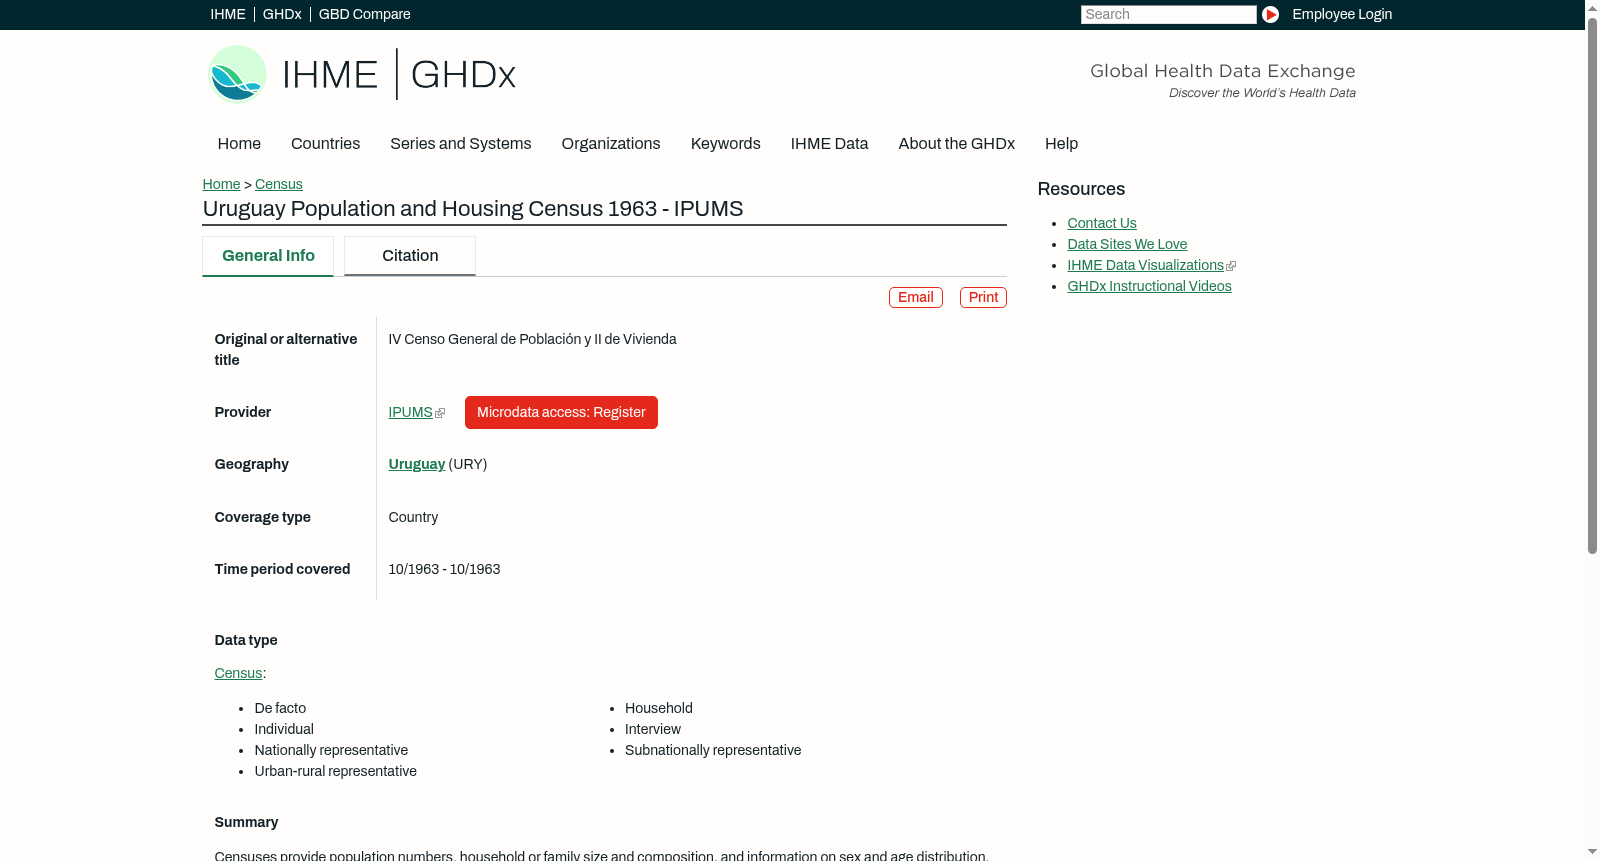
Task: Click the Email button
Action: click(x=916, y=297)
